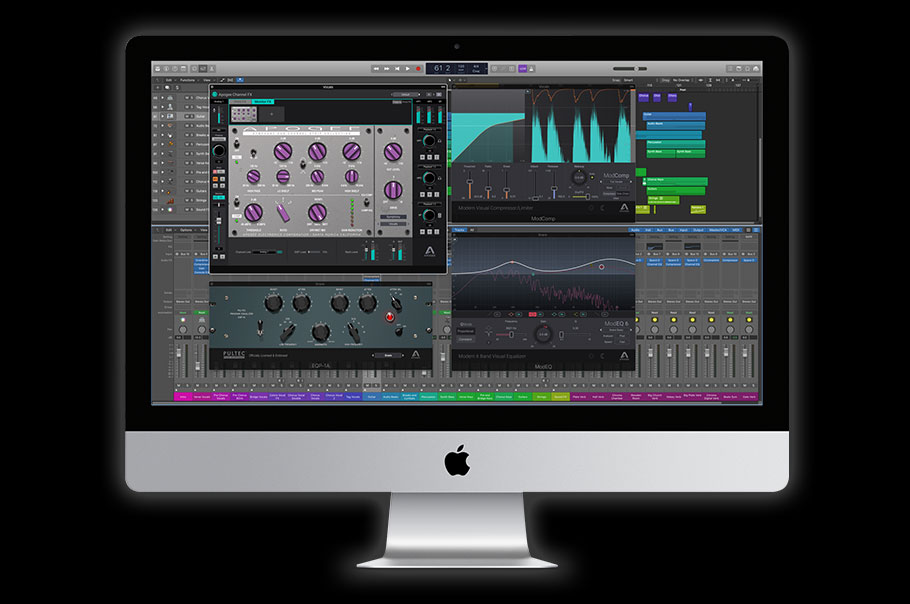Click the ModComp Makeup gain knob
The image size is (910, 604).
click(x=579, y=177)
